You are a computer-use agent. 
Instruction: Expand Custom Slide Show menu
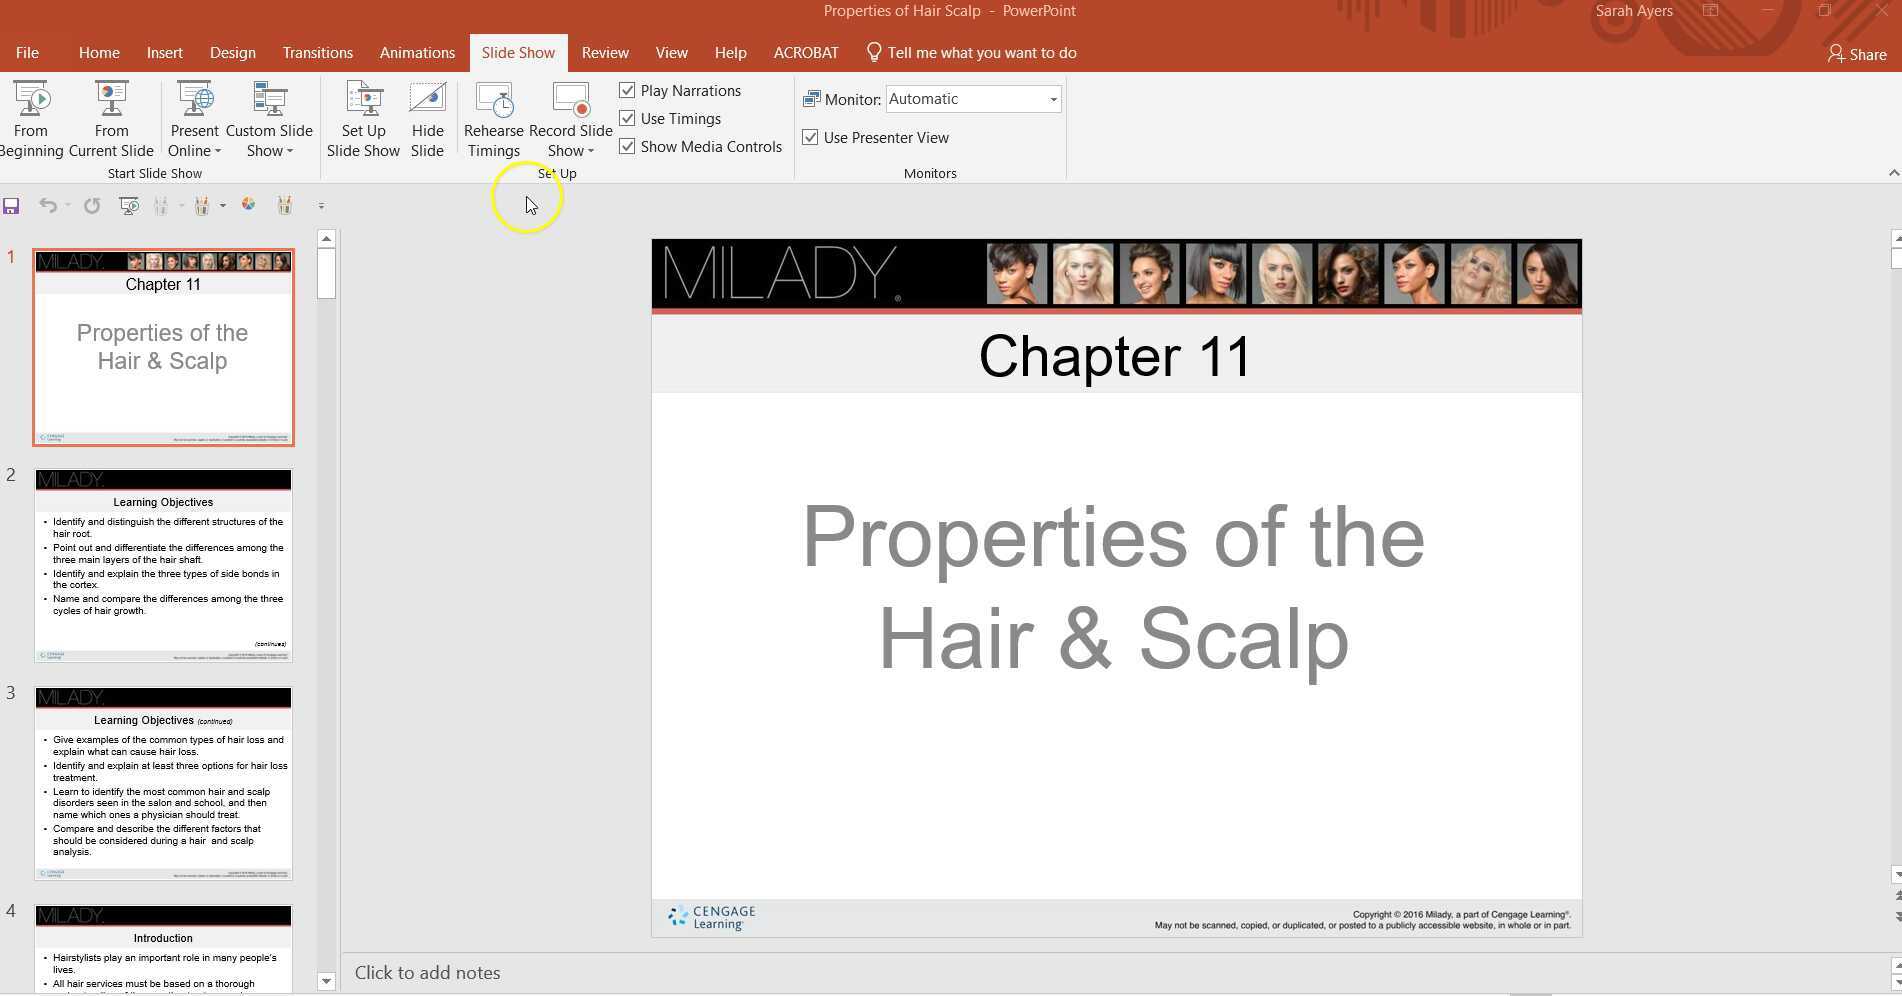tap(269, 151)
